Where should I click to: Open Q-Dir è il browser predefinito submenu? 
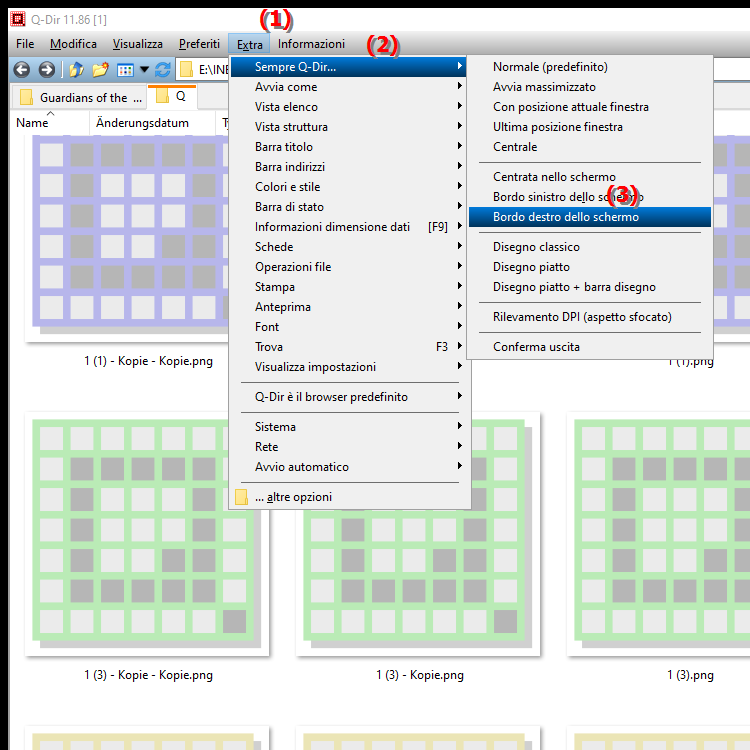point(349,397)
